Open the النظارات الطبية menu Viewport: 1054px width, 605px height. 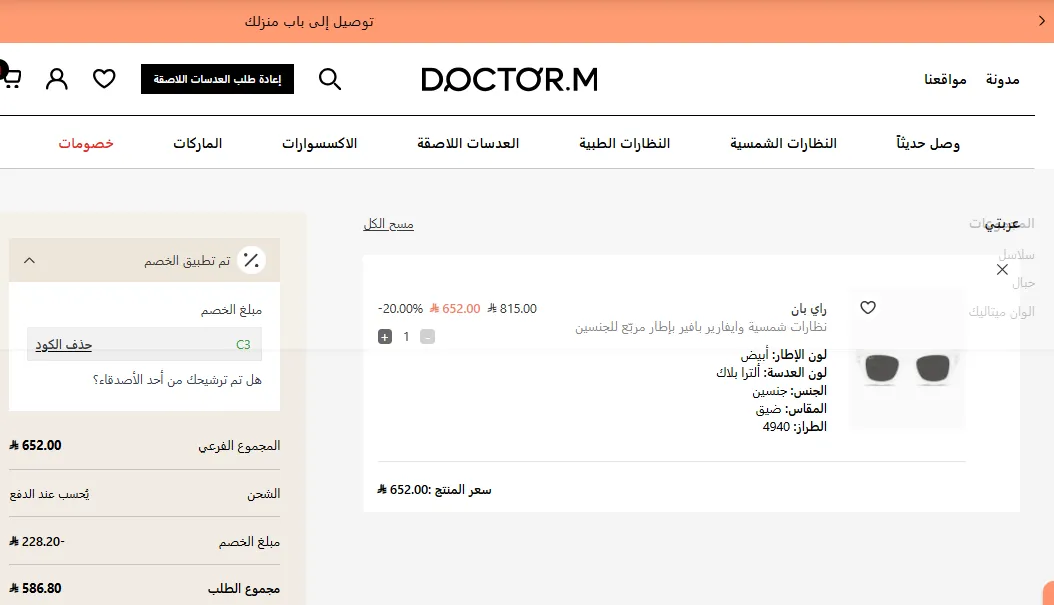coord(624,143)
